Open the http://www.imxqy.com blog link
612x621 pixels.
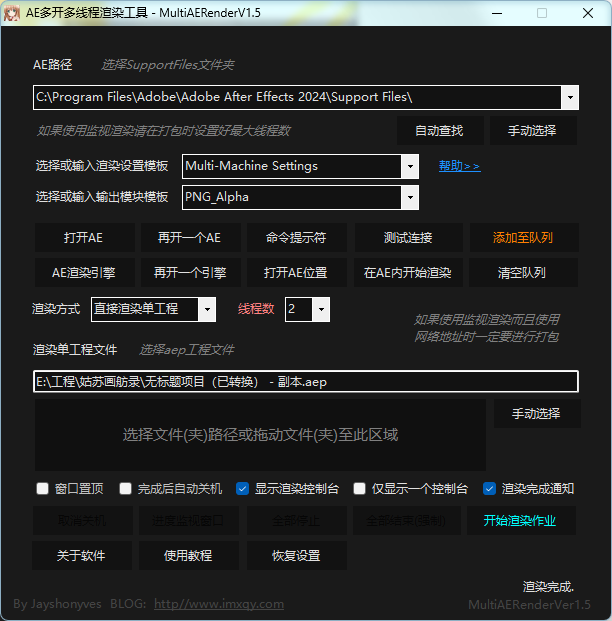click(x=219, y=604)
